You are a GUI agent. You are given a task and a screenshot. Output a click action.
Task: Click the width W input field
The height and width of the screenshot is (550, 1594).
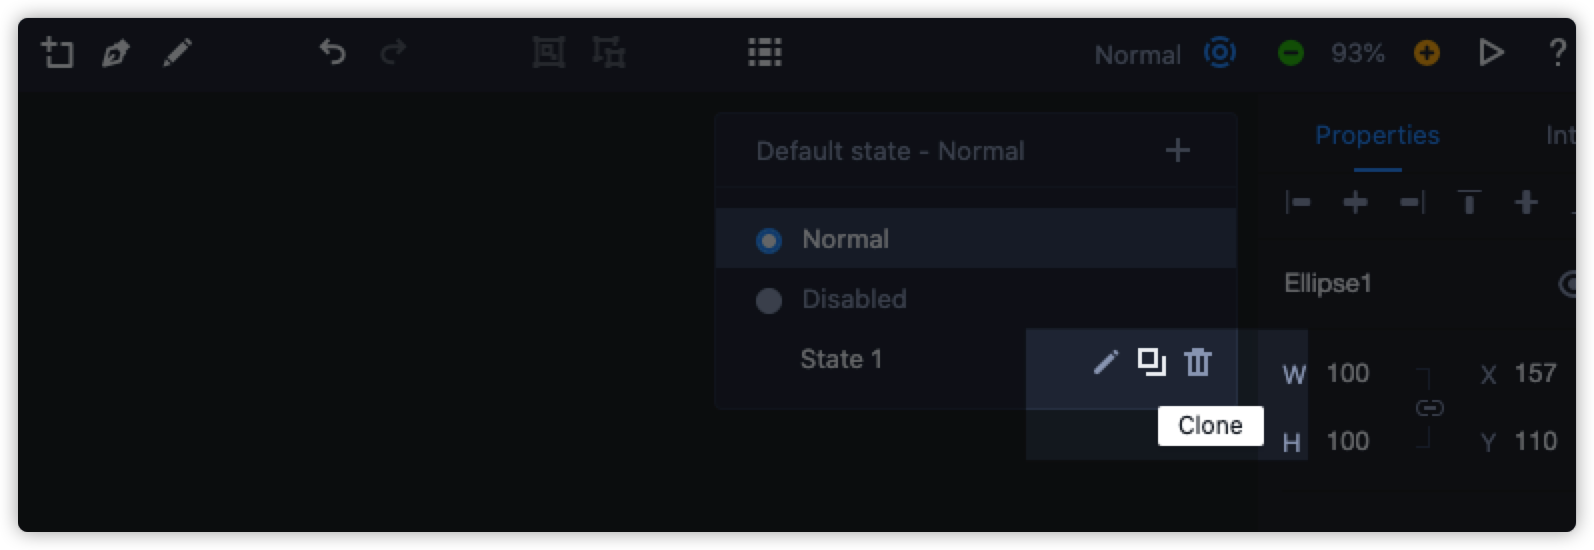pyautogui.click(x=1348, y=374)
